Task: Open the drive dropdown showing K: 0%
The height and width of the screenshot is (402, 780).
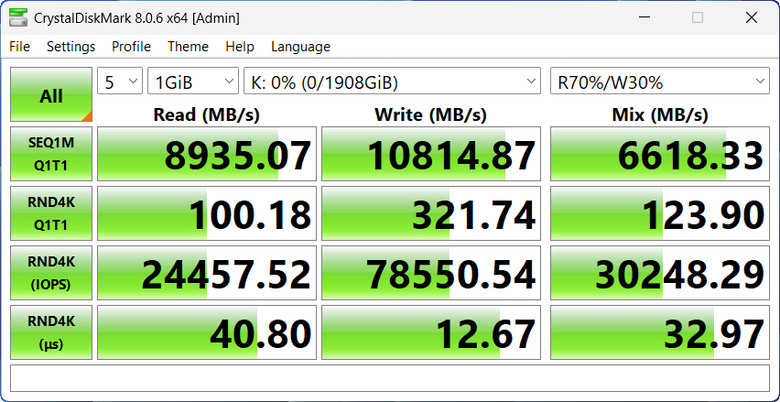Action: pos(392,81)
